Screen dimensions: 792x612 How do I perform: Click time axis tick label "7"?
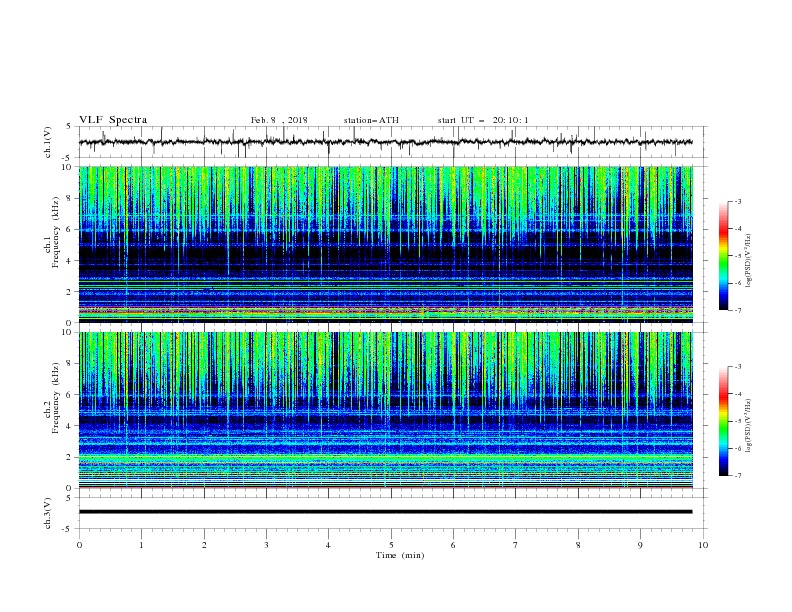pyautogui.click(x=516, y=545)
